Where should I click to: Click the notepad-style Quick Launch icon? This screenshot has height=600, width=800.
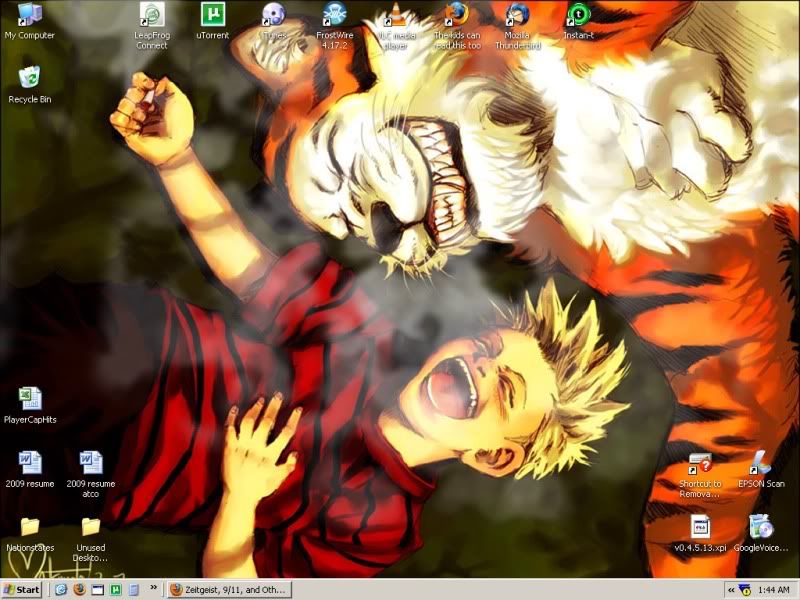click(x=134, y=590)
